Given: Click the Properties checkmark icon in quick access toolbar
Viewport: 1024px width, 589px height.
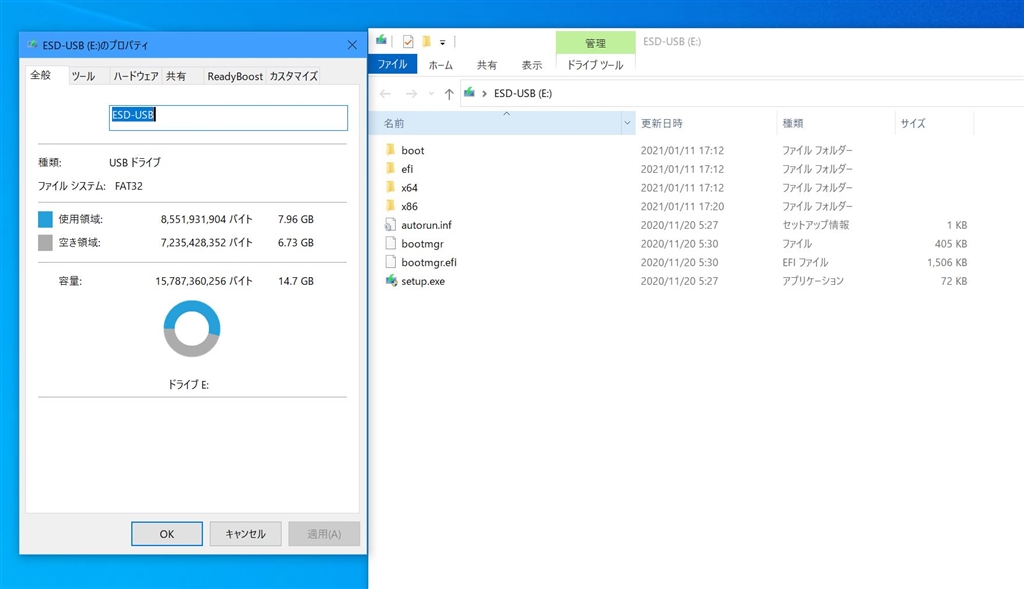Looking at the screenshot, I should (408, 42).
